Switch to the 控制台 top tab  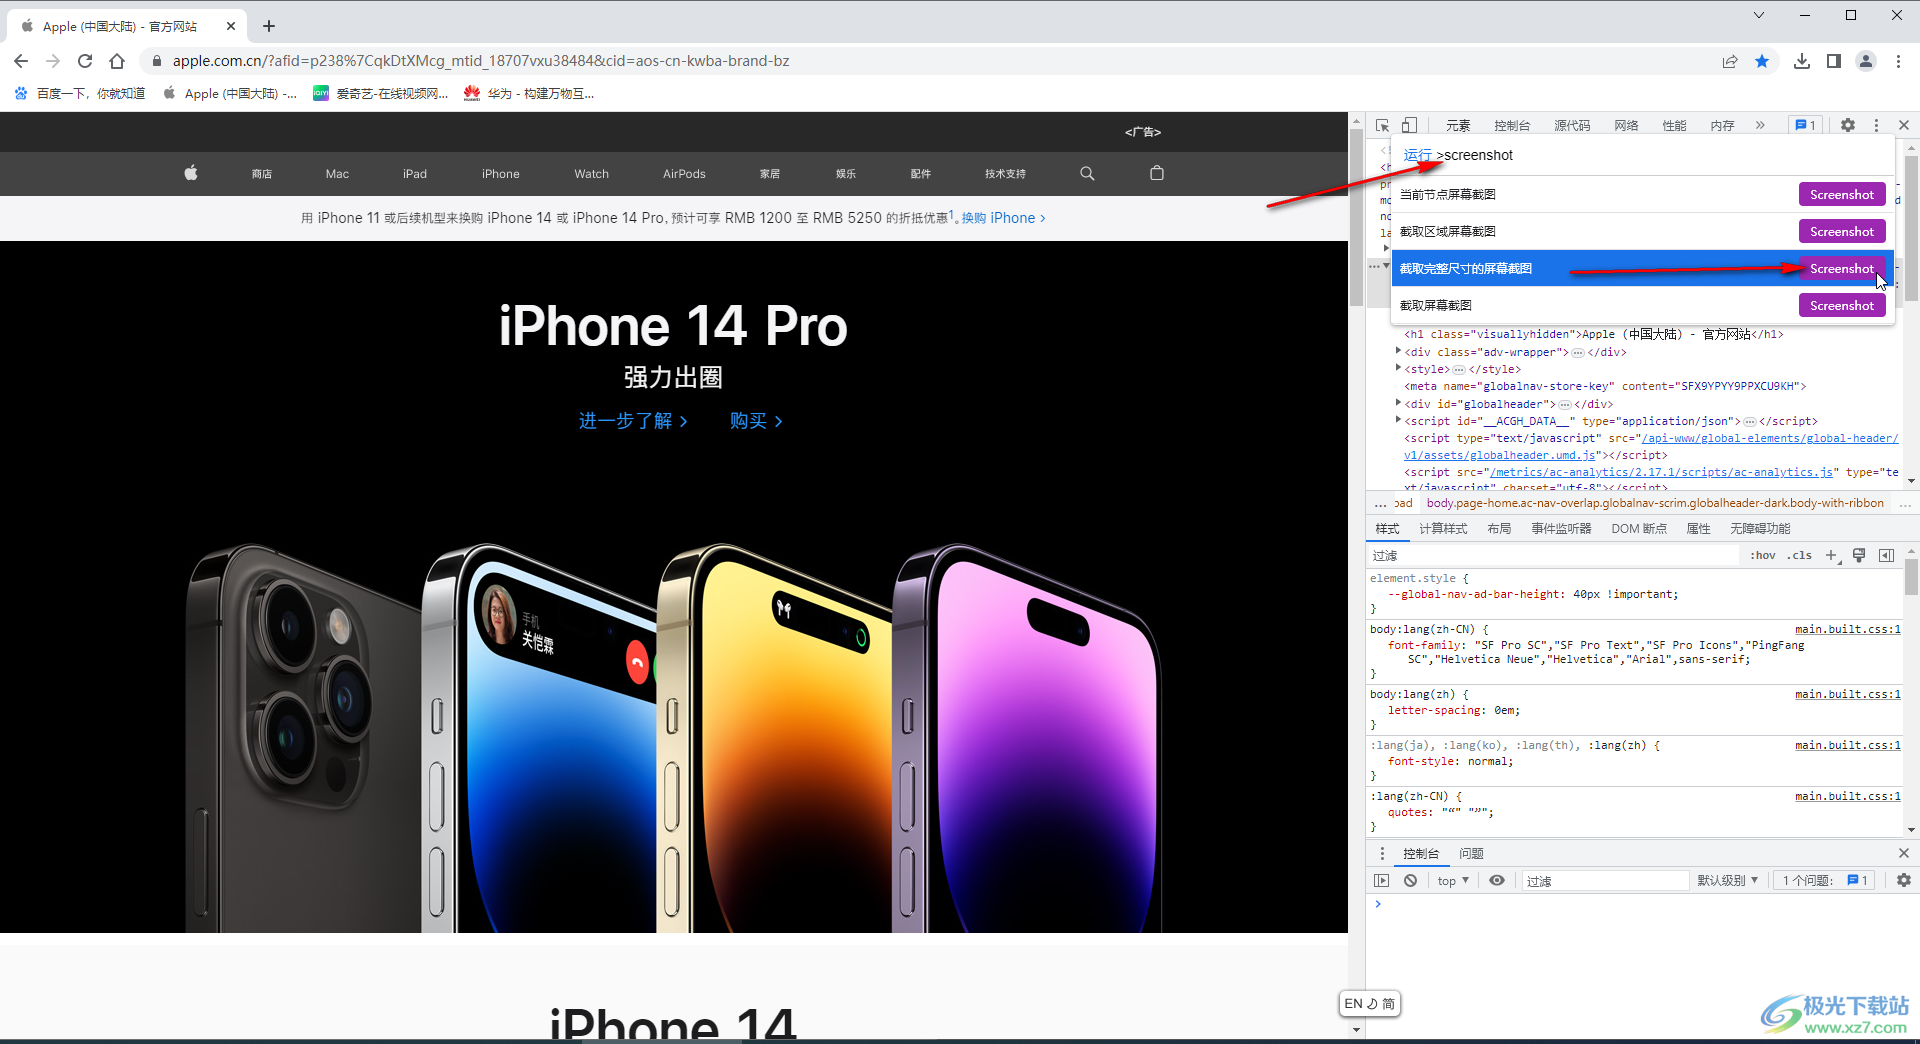point(1512,125)
